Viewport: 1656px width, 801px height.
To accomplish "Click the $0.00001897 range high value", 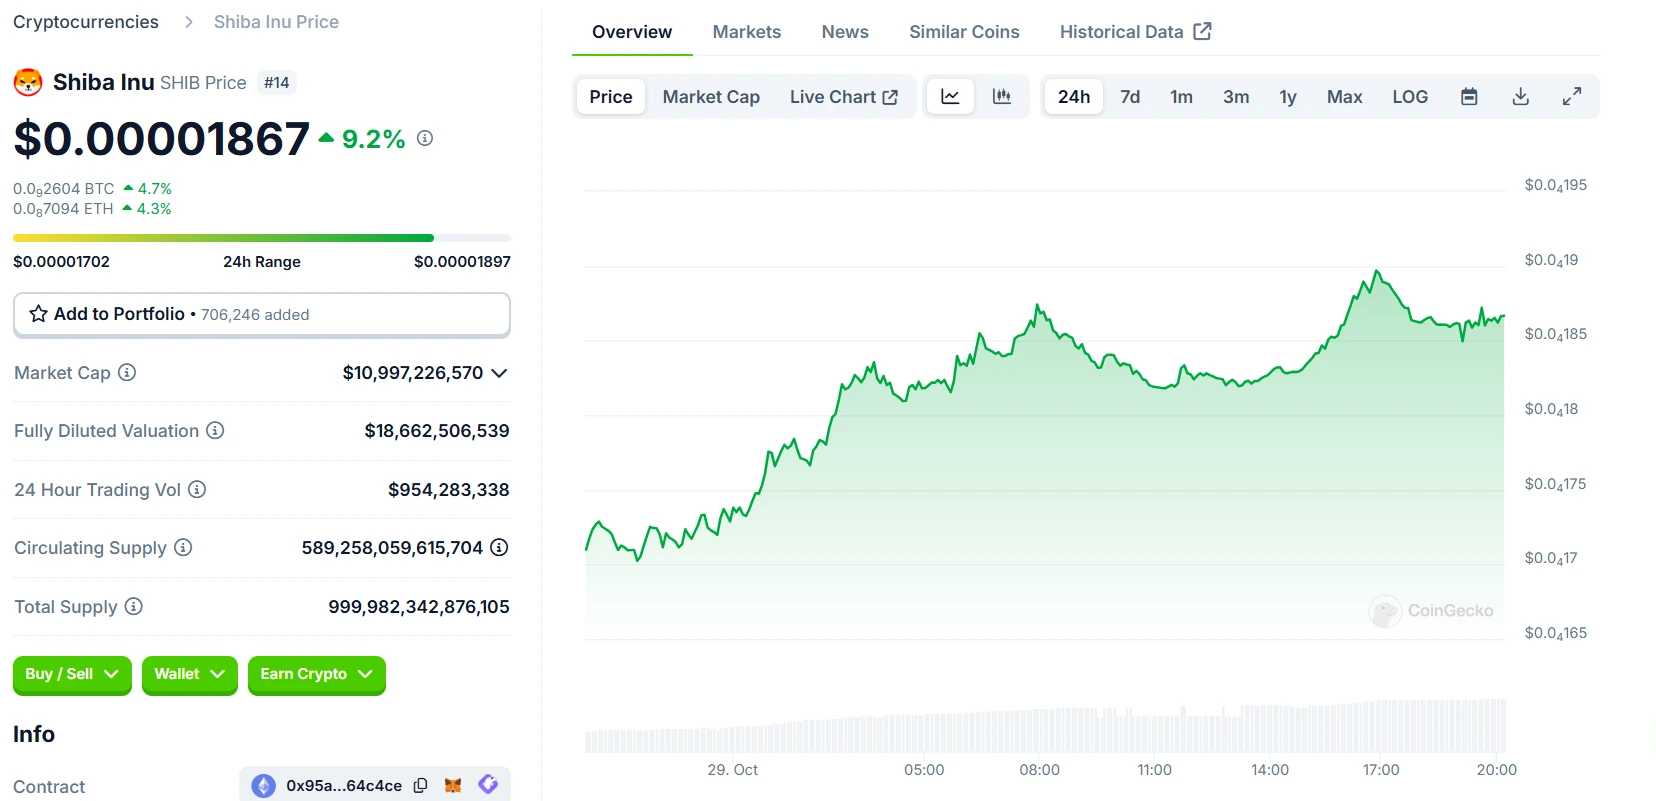I will (x=462, y=262).
